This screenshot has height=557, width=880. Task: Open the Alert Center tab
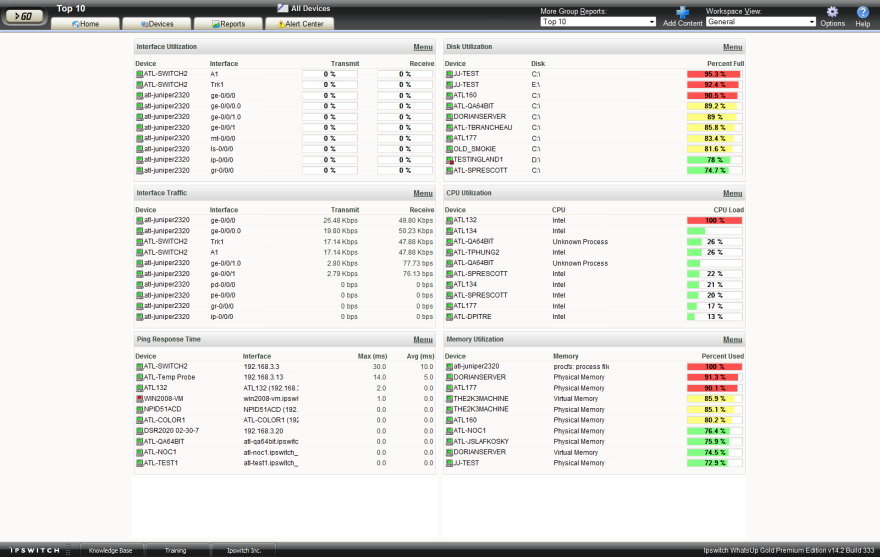[299, 24]
